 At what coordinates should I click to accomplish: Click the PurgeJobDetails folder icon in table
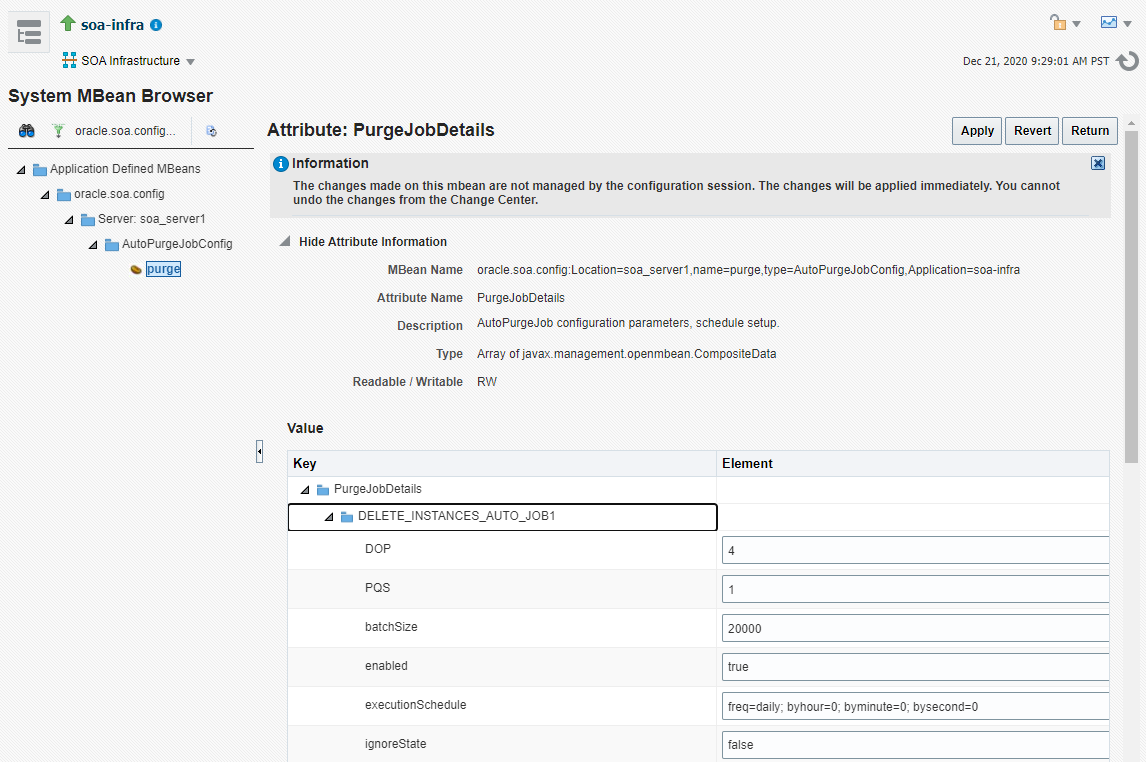click(322, 489)
